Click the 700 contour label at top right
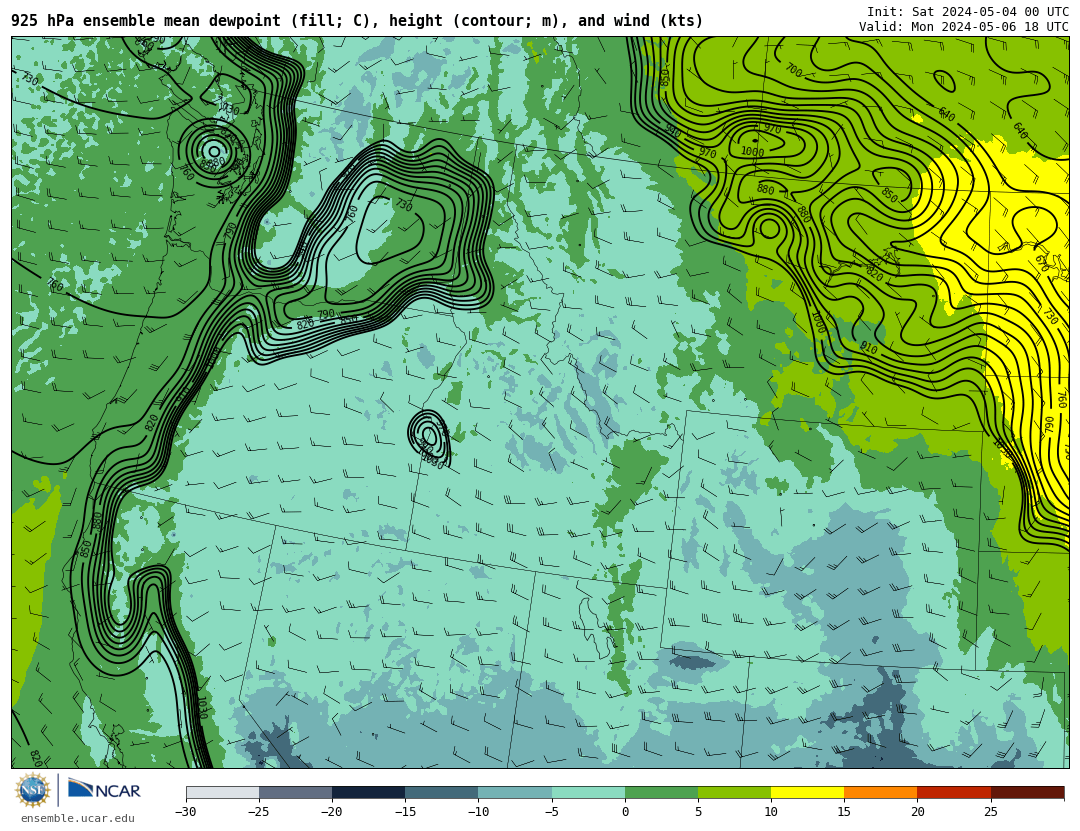Image resolution: width=1080 pixels, height=831 pixels. 793,70
